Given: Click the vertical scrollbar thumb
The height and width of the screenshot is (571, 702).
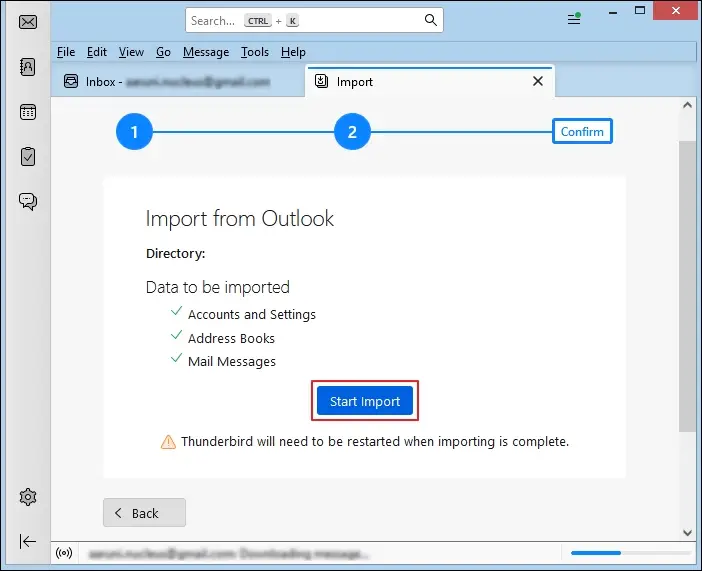Looking at the screenshot, I should [687, 287].
